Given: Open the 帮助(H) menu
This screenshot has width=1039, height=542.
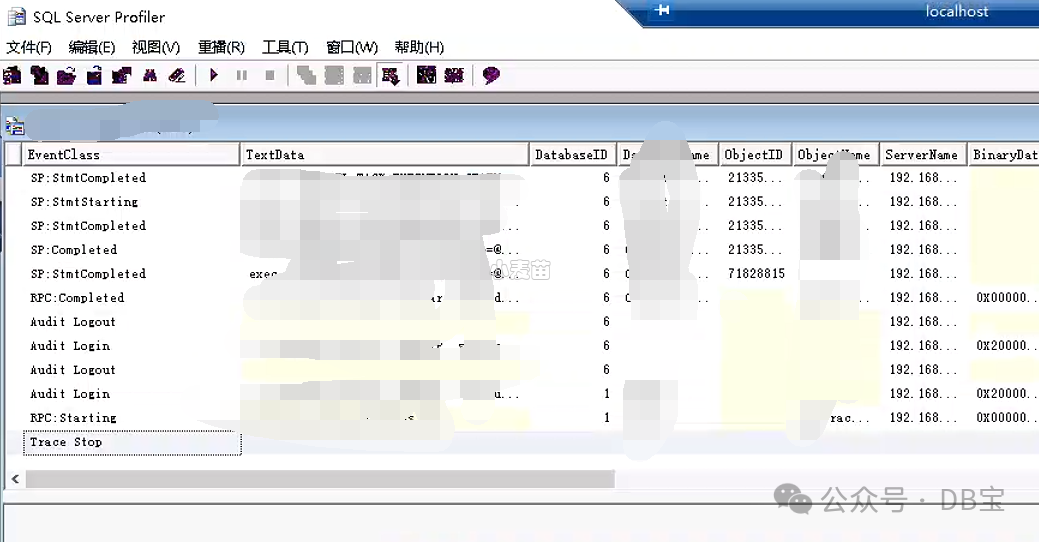Looking at the screenshot, I should point(419,47).
